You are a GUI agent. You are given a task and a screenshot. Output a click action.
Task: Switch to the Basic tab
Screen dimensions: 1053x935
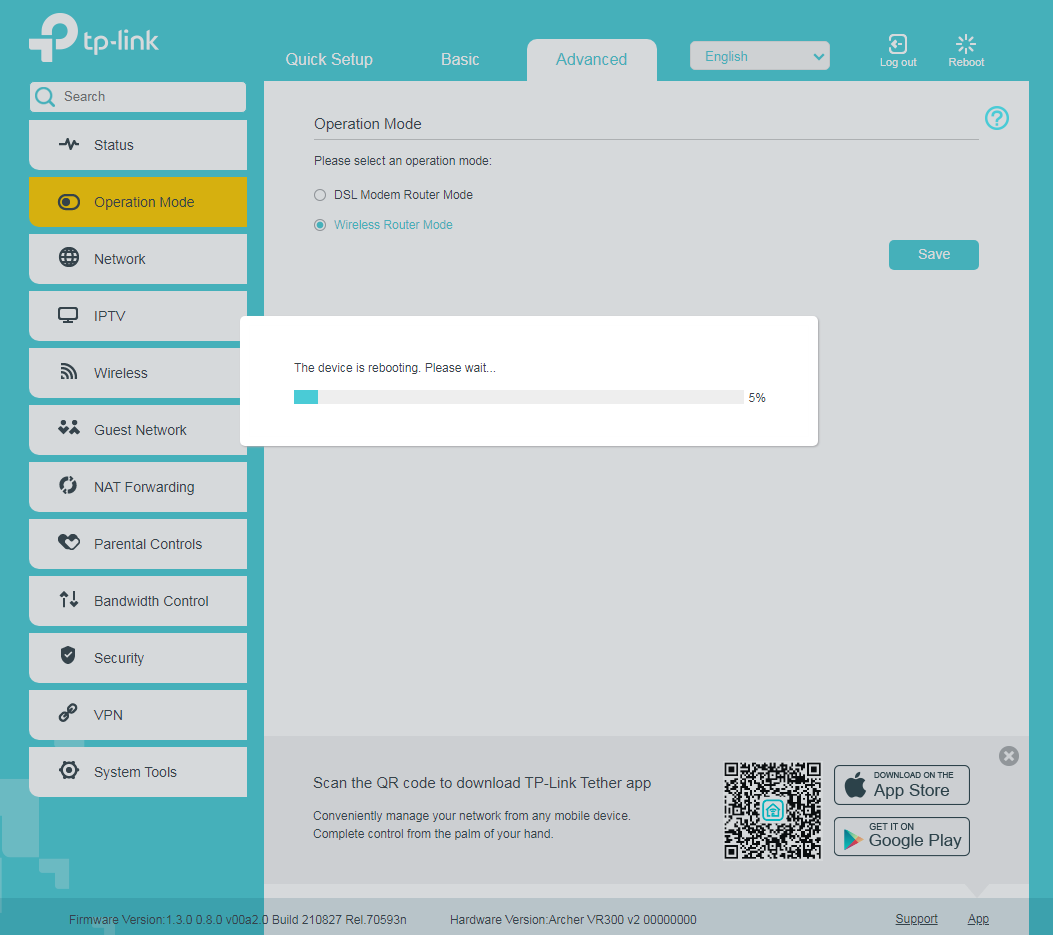coord(460,59)
